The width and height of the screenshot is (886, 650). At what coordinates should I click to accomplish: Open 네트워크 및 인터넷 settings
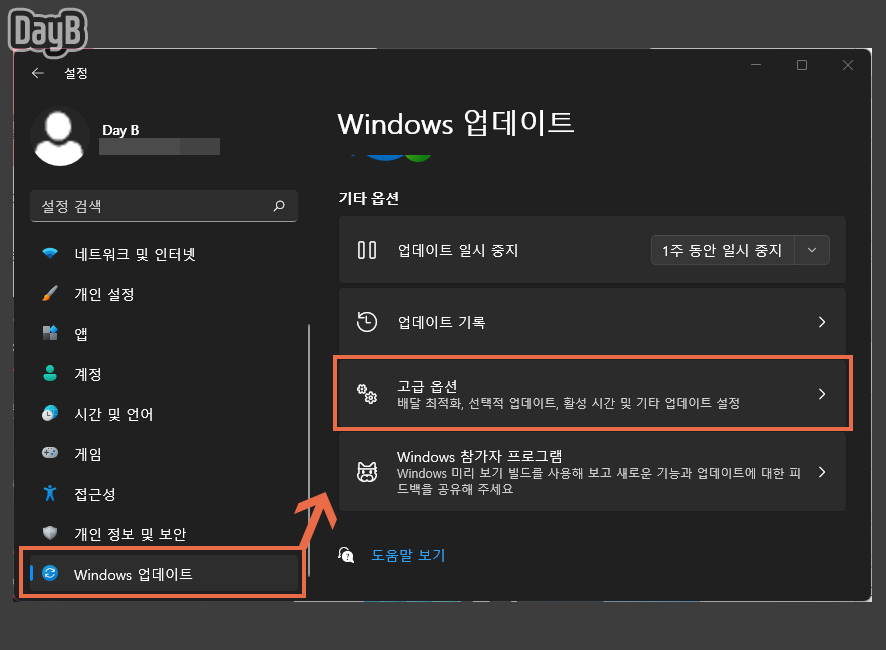point(164,254)
